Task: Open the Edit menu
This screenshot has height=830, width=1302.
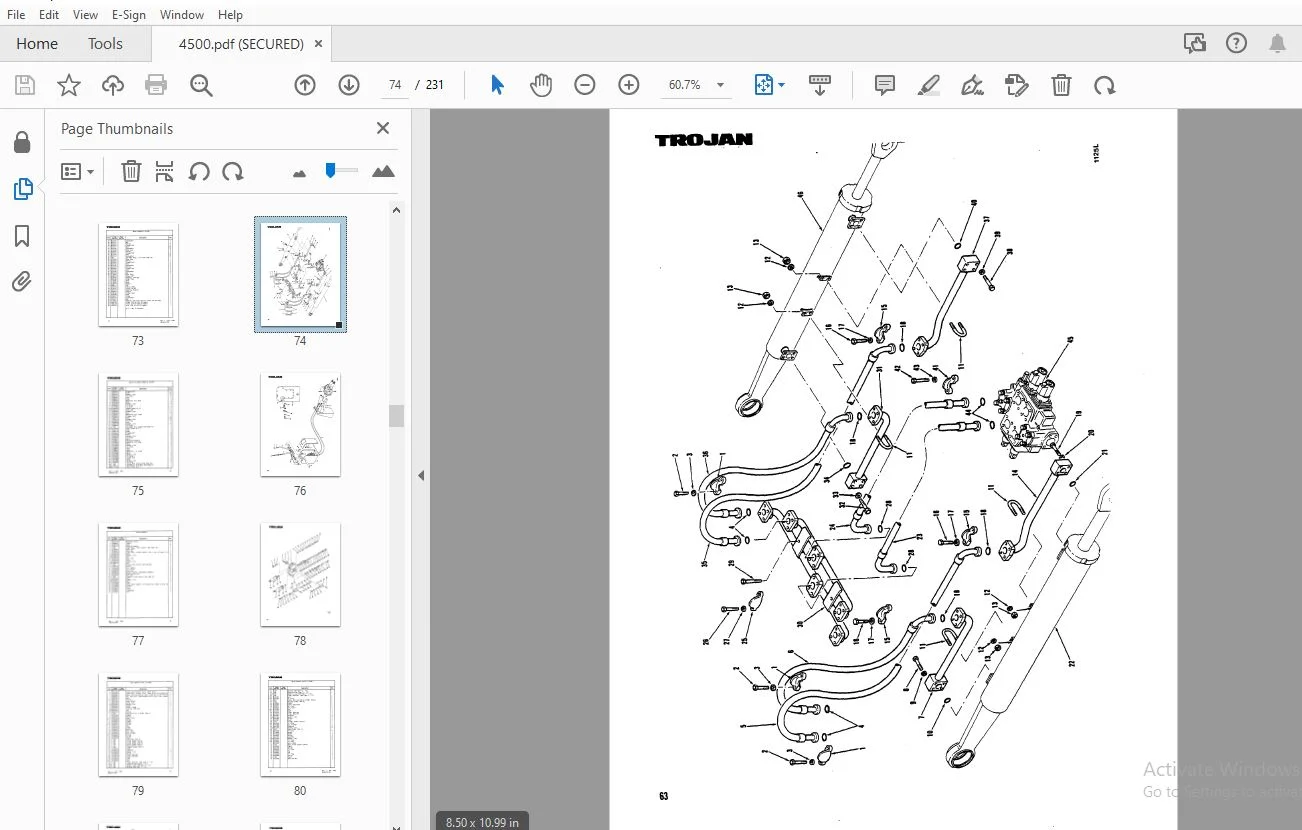Action: (x=49, y=15)
